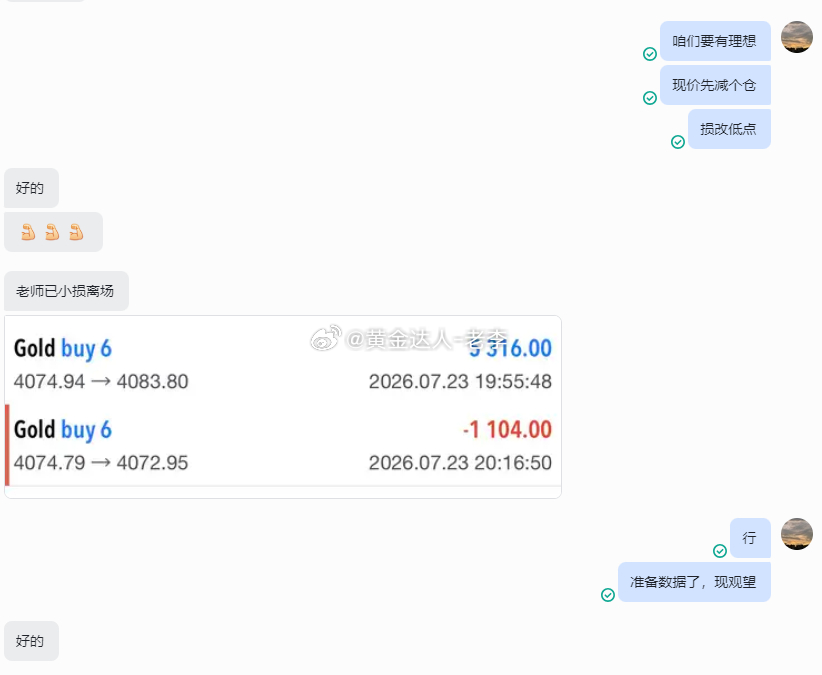Viewport: 822px width, 675px height.
Task: Click the first flexed-arm emoji
Action: [28, 232]
